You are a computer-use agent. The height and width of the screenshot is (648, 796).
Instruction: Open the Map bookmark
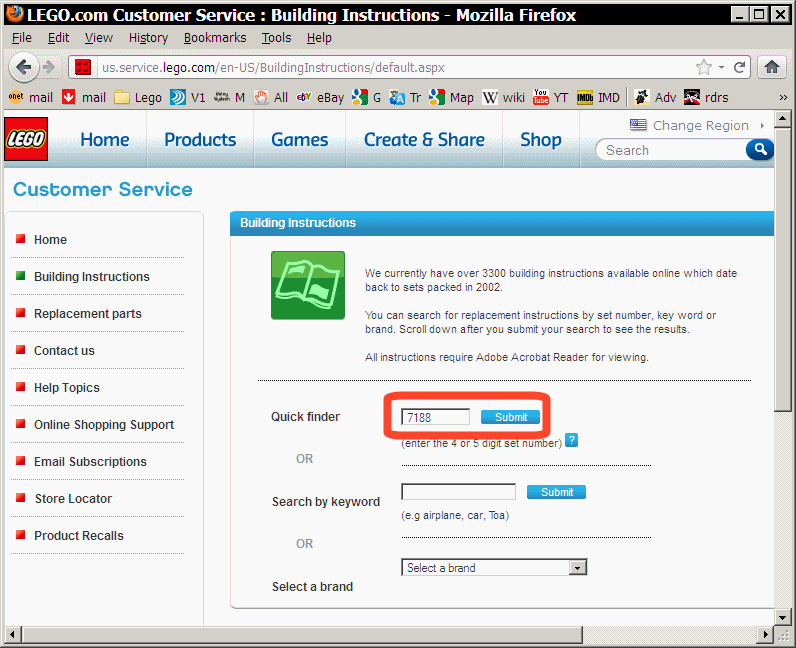(451, 97)
